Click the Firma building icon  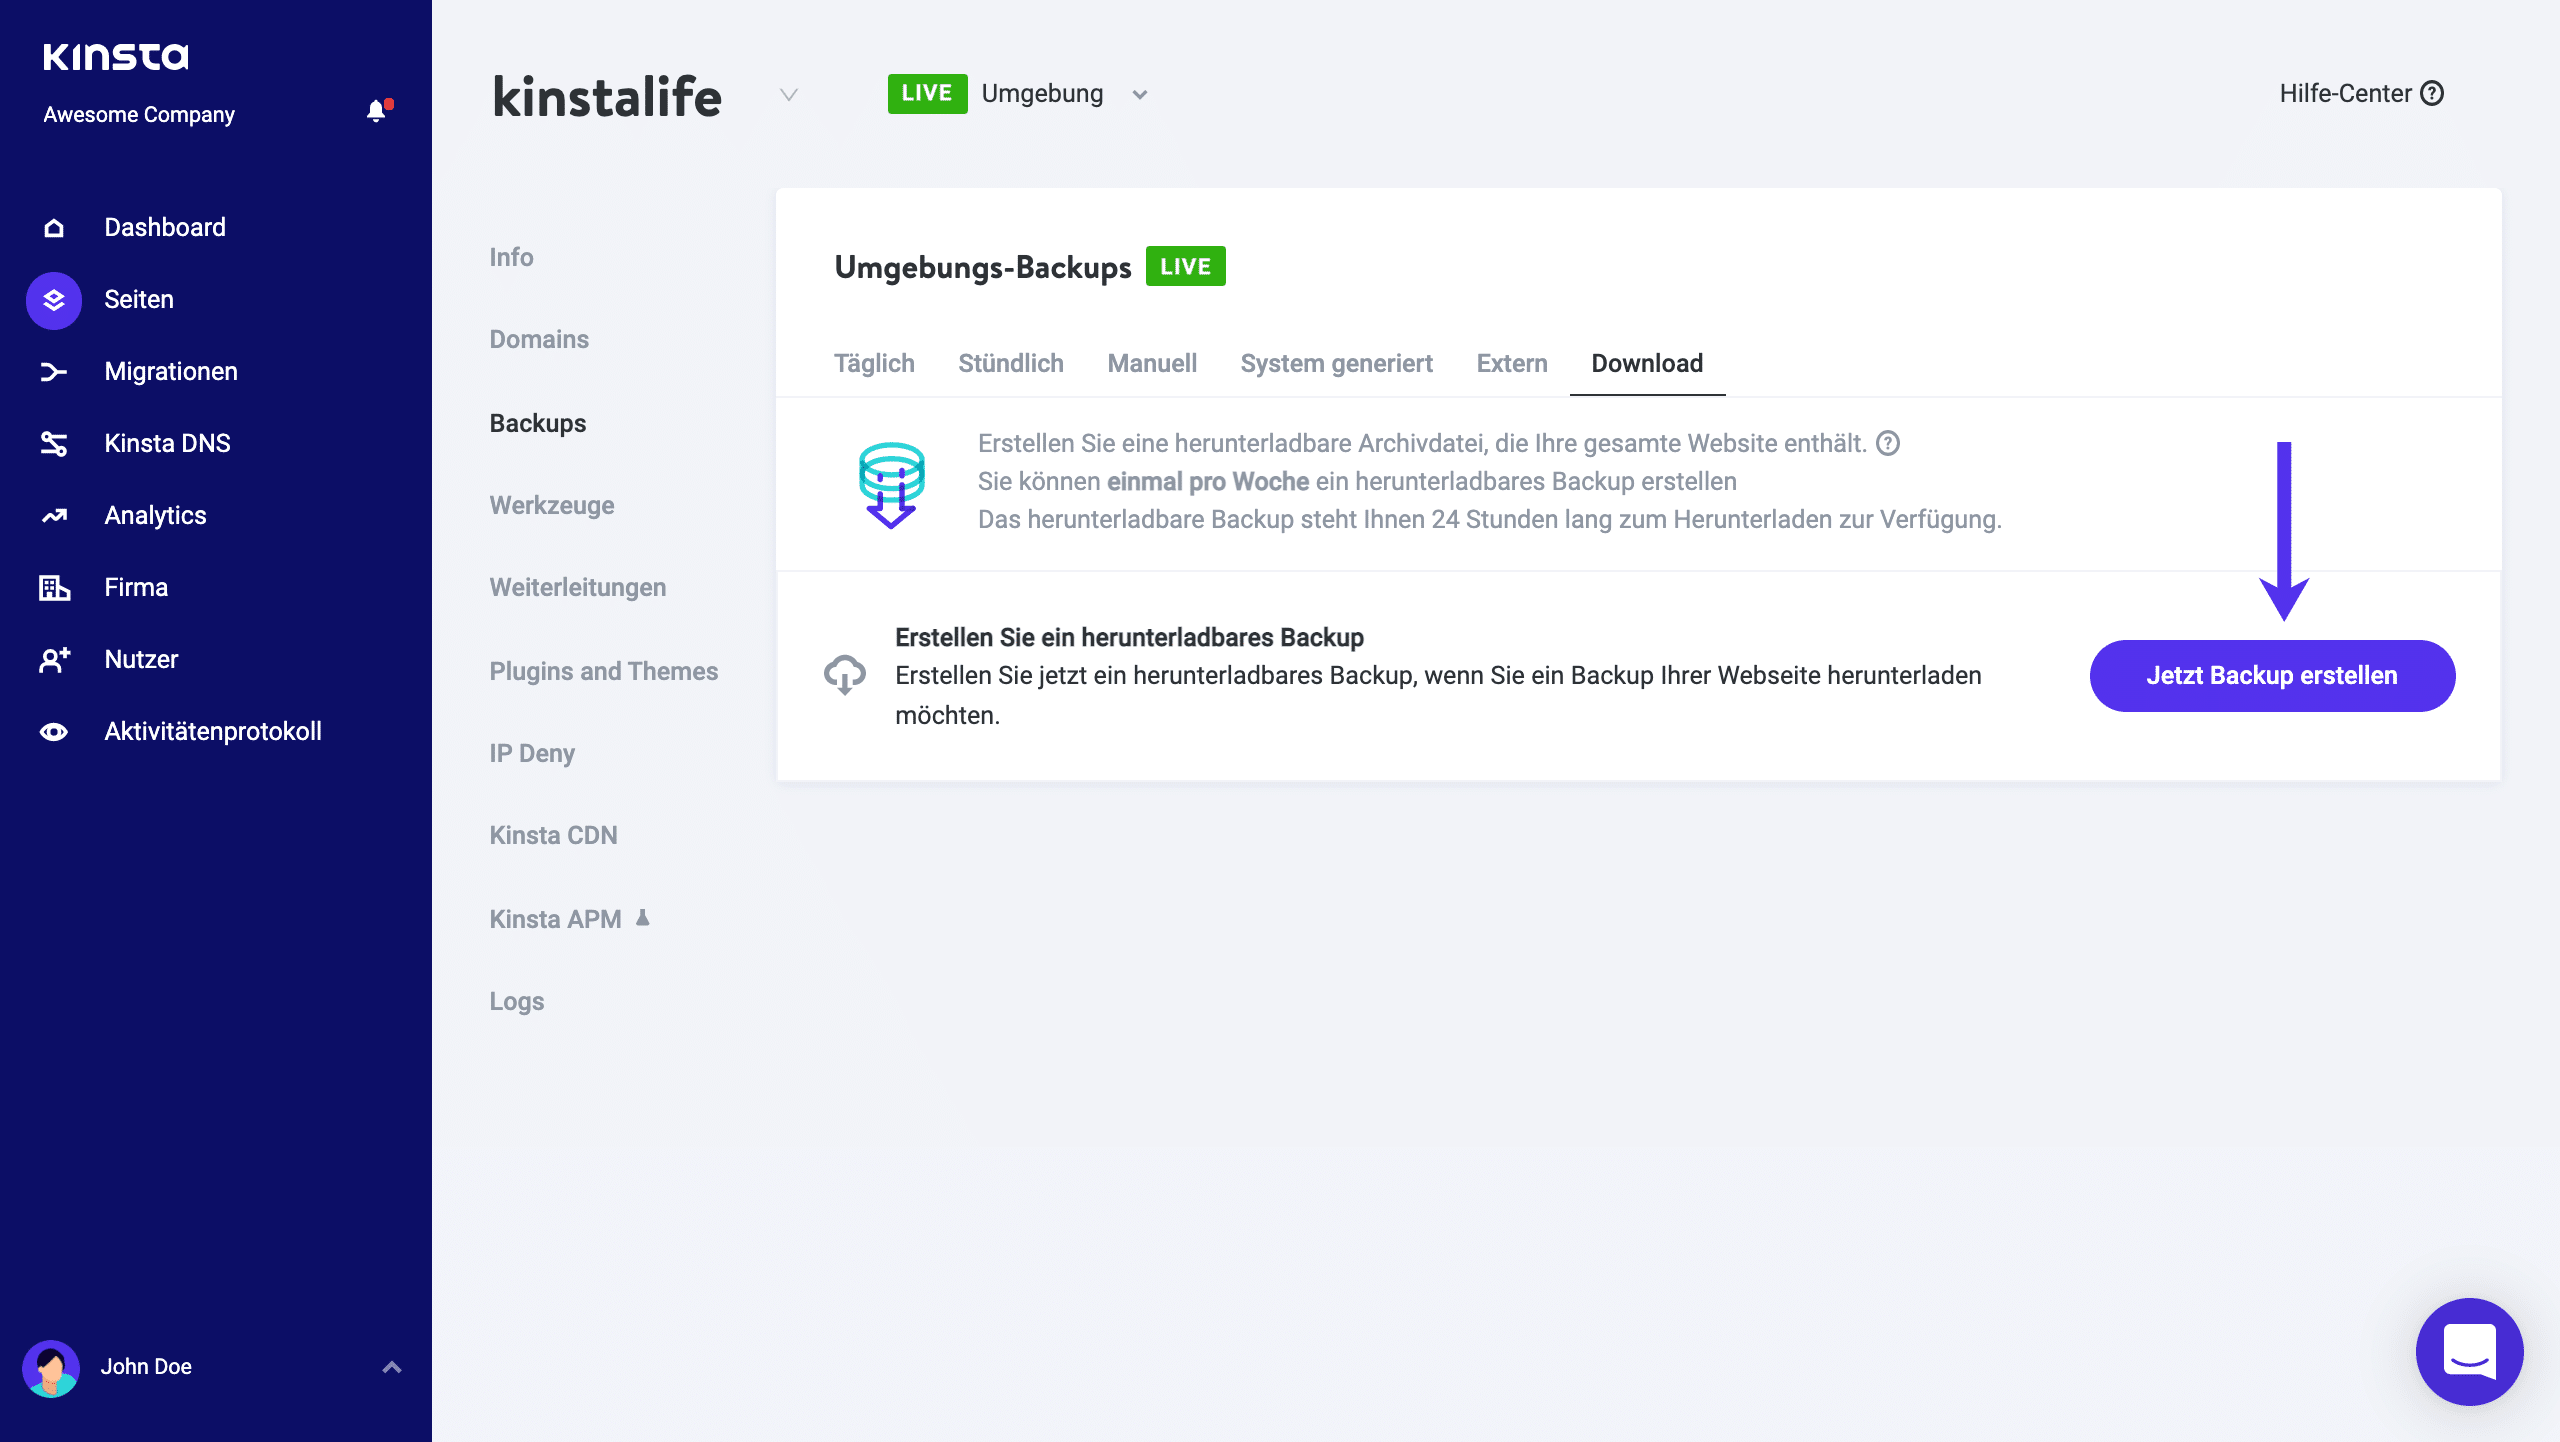click(x=53, y=587)
